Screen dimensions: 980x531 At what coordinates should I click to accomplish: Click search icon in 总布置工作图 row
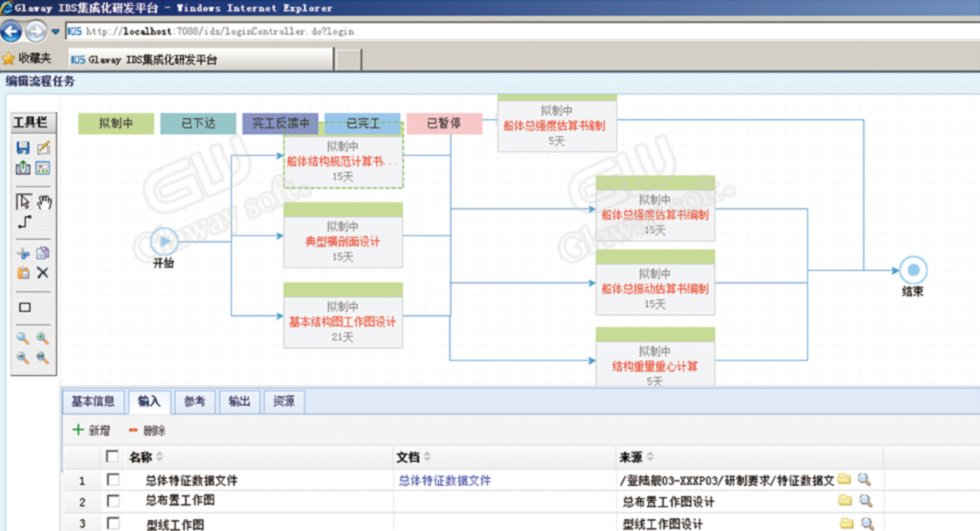866,500
